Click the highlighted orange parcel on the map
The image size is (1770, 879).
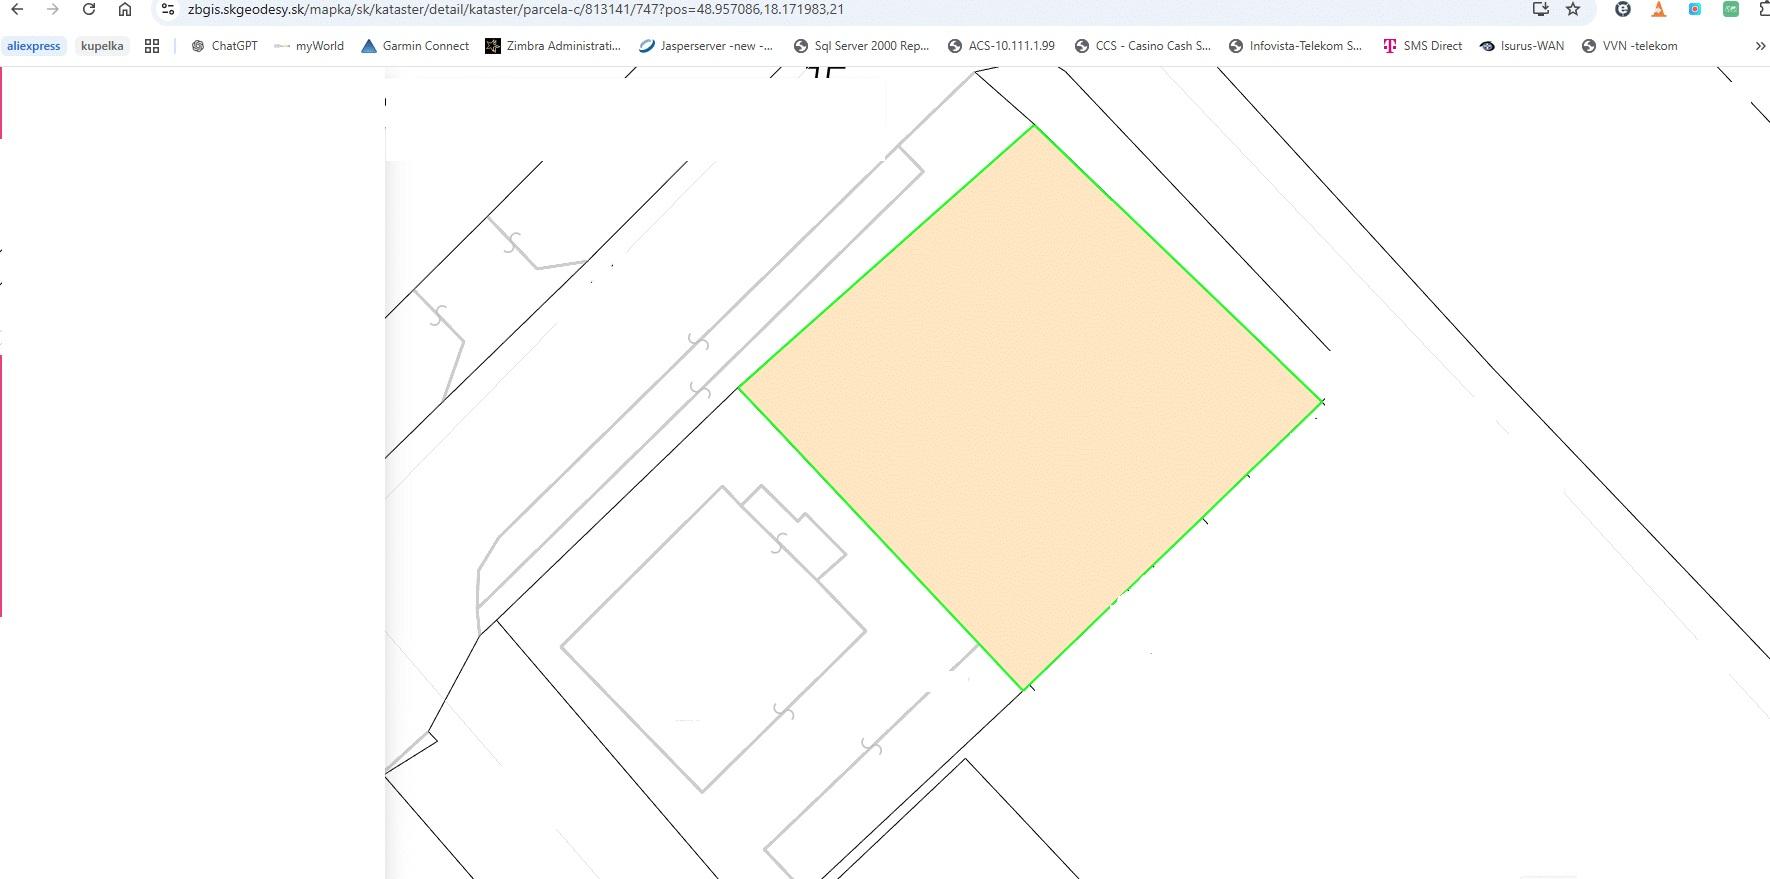coord(1030,405)
